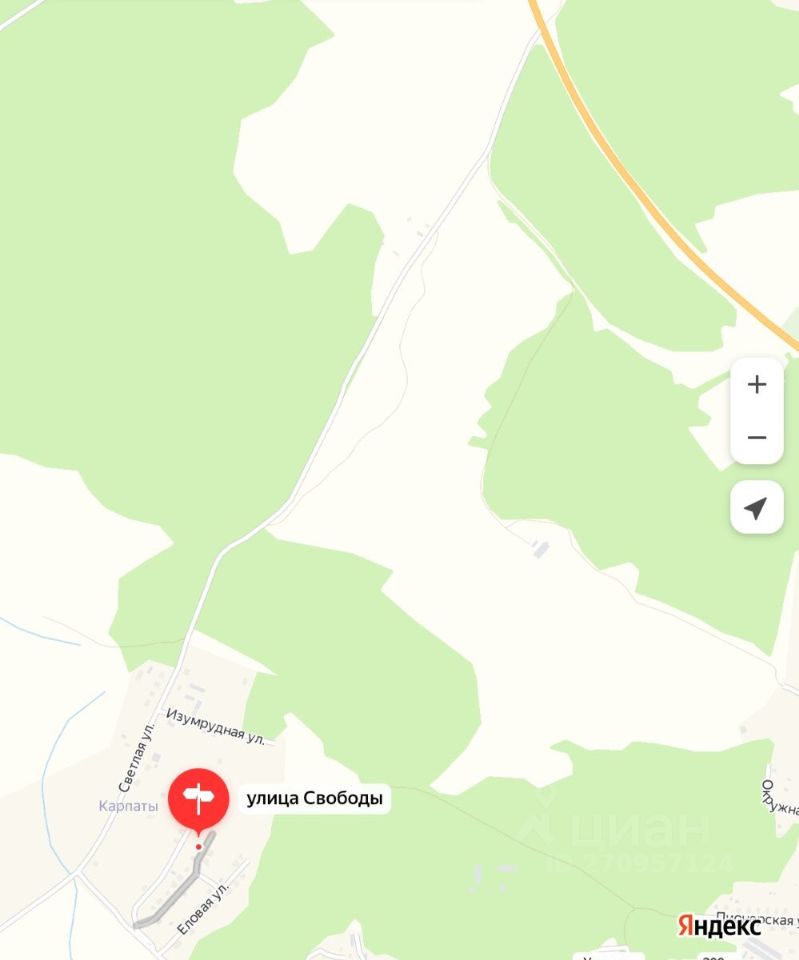Screen dimensions: 799x960
Task: Click the Пионерская street label near the logo
Action: pos(757,918)
